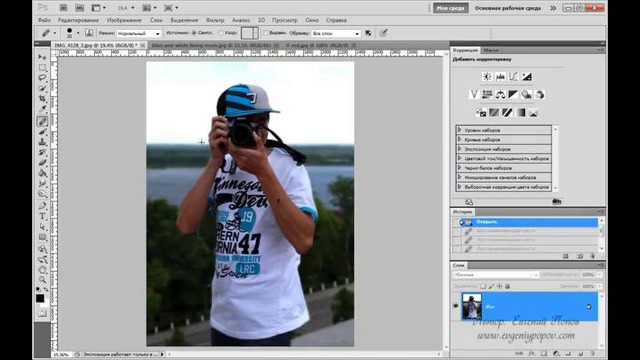Open the Просмотр menu

point(284,20)
